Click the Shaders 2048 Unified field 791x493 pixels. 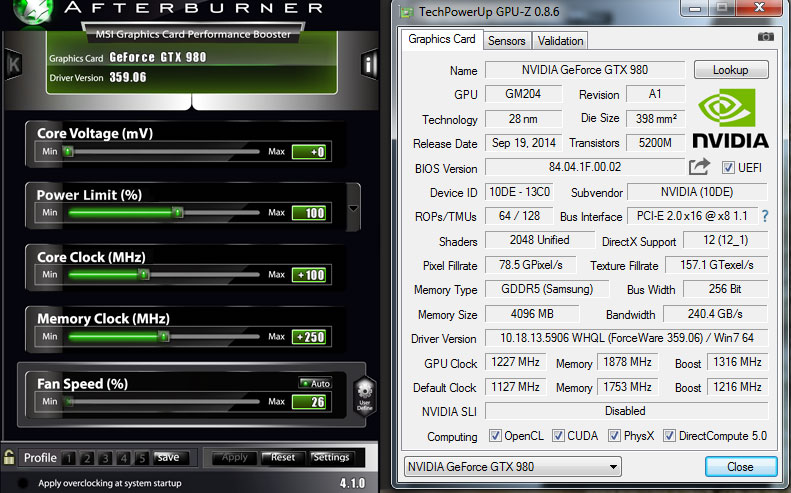point(539,240)
